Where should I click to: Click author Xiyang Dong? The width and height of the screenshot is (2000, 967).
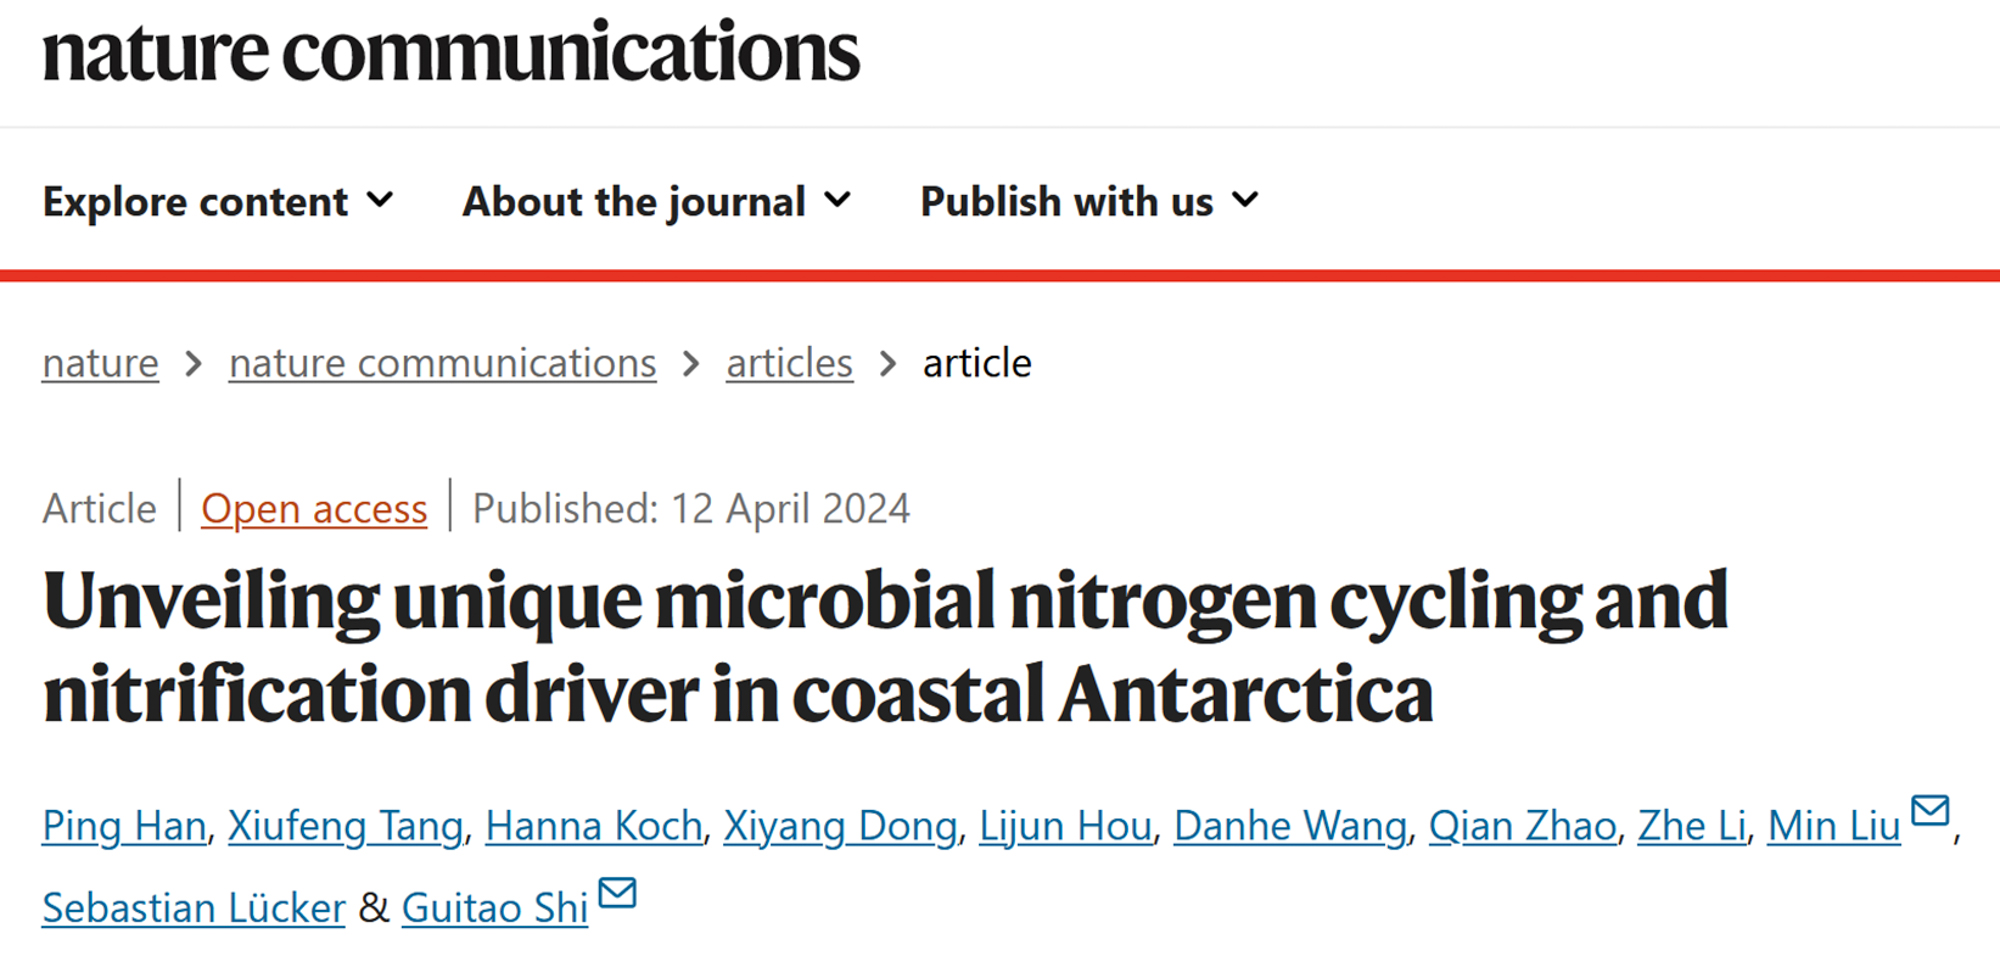click(840, 826)
